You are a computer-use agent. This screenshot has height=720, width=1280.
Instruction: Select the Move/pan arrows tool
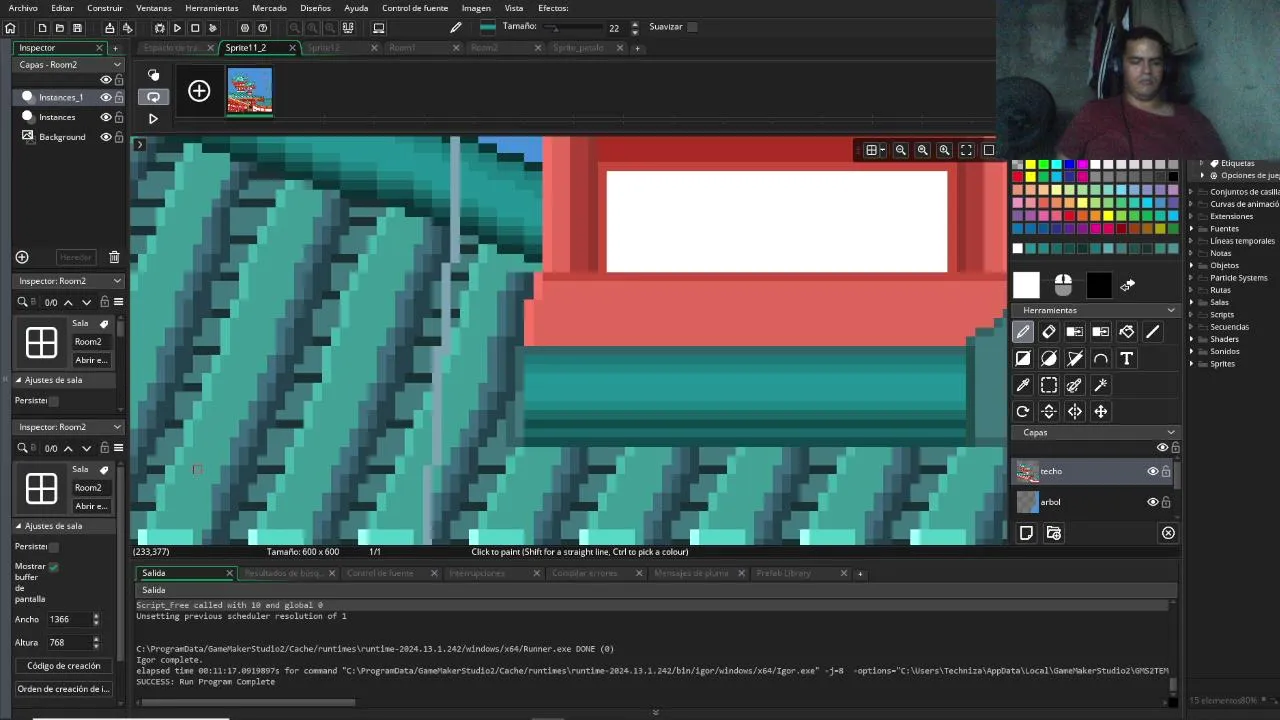(x=1100, y=411)
